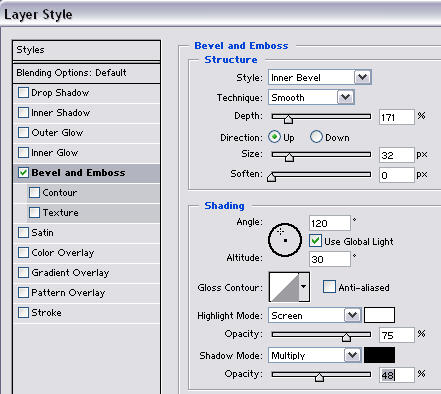441x394 pixels.
Task: Click the Highlight Opacity field showing 75
Action: (x=397, y=335)
